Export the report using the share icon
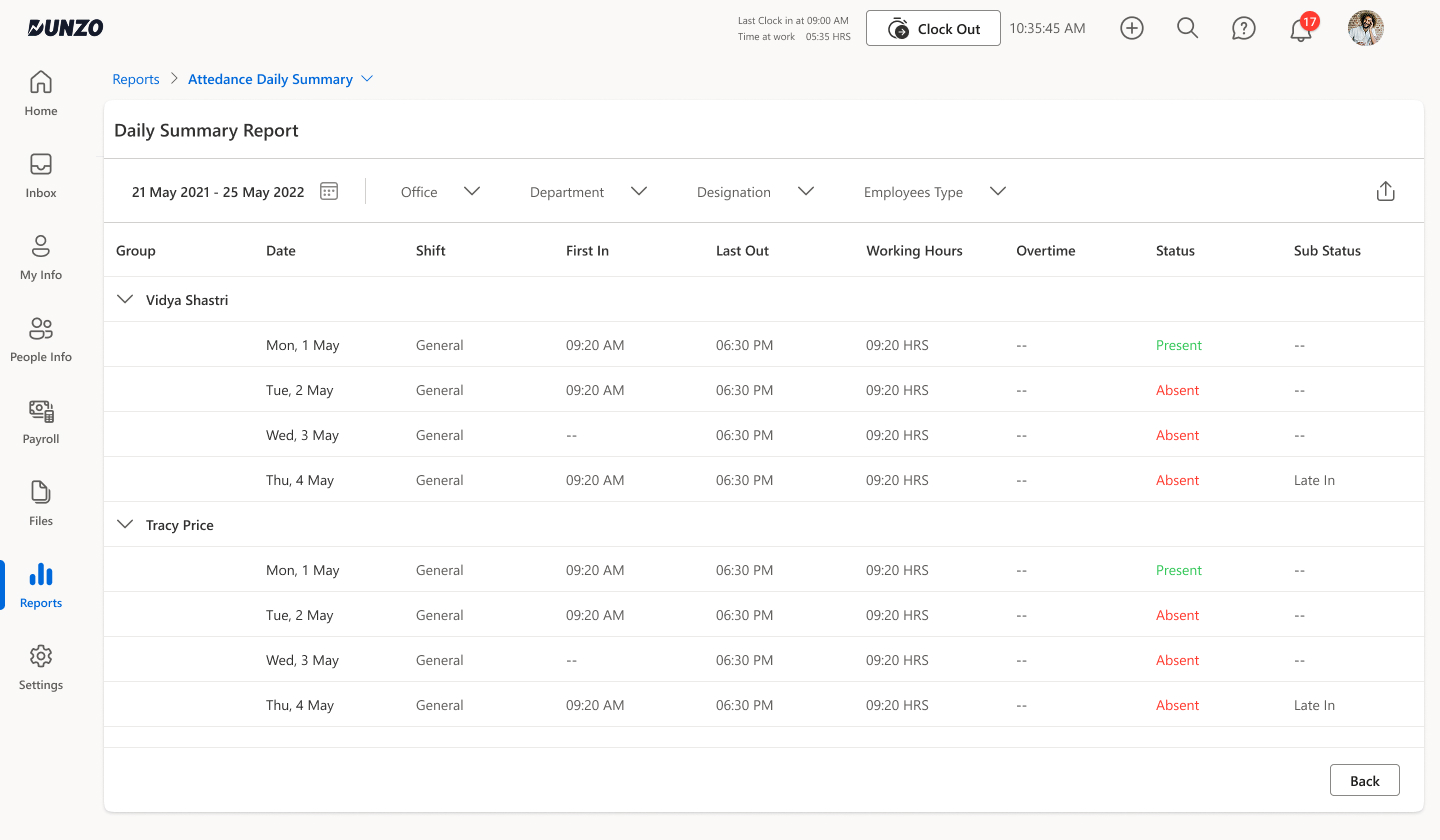1440x840 pixels. pos(1385,190)
